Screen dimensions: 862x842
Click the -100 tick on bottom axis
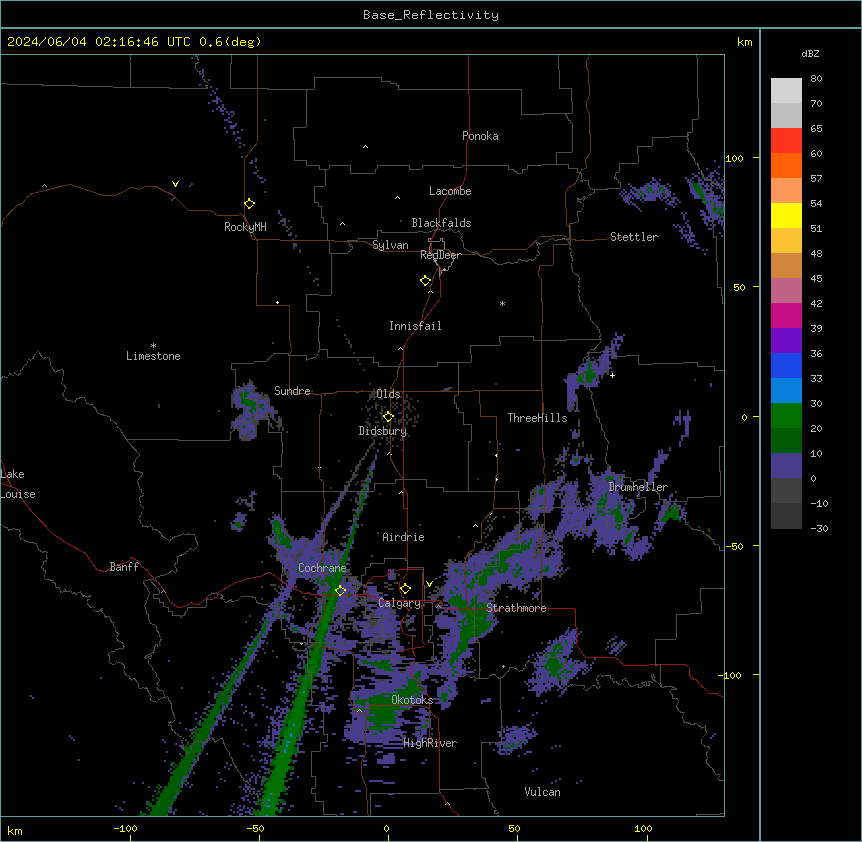click(125, 828)
